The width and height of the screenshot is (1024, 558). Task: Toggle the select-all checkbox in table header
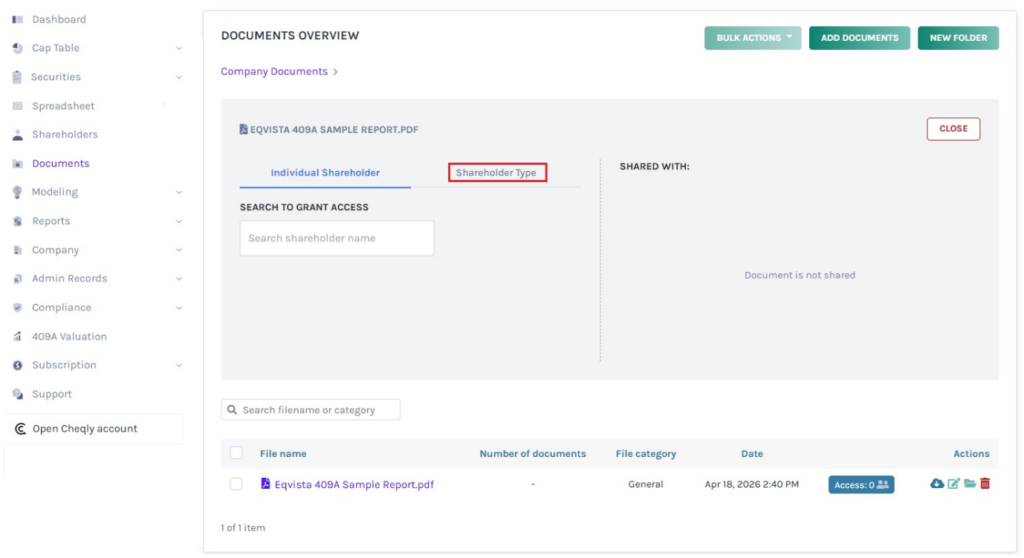tap(236, 453)
